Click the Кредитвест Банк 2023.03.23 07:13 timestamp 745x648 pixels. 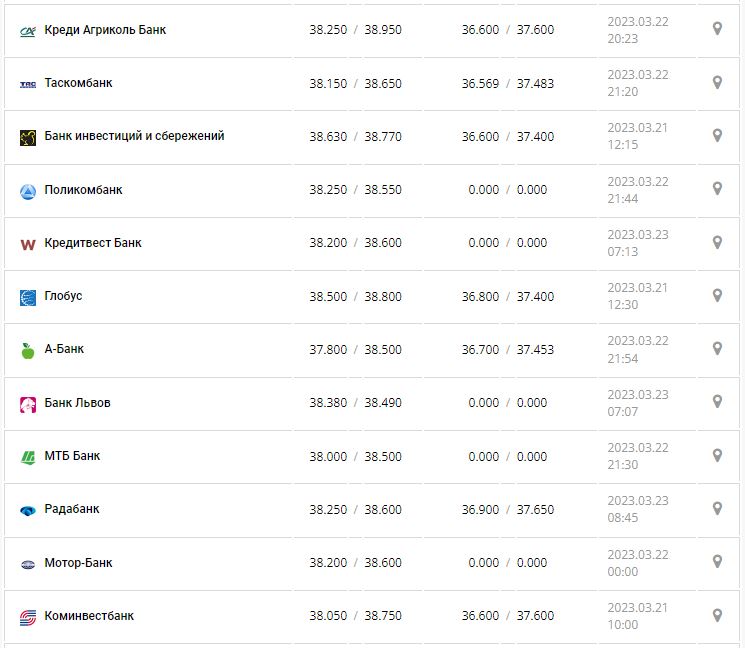[638, 243]
